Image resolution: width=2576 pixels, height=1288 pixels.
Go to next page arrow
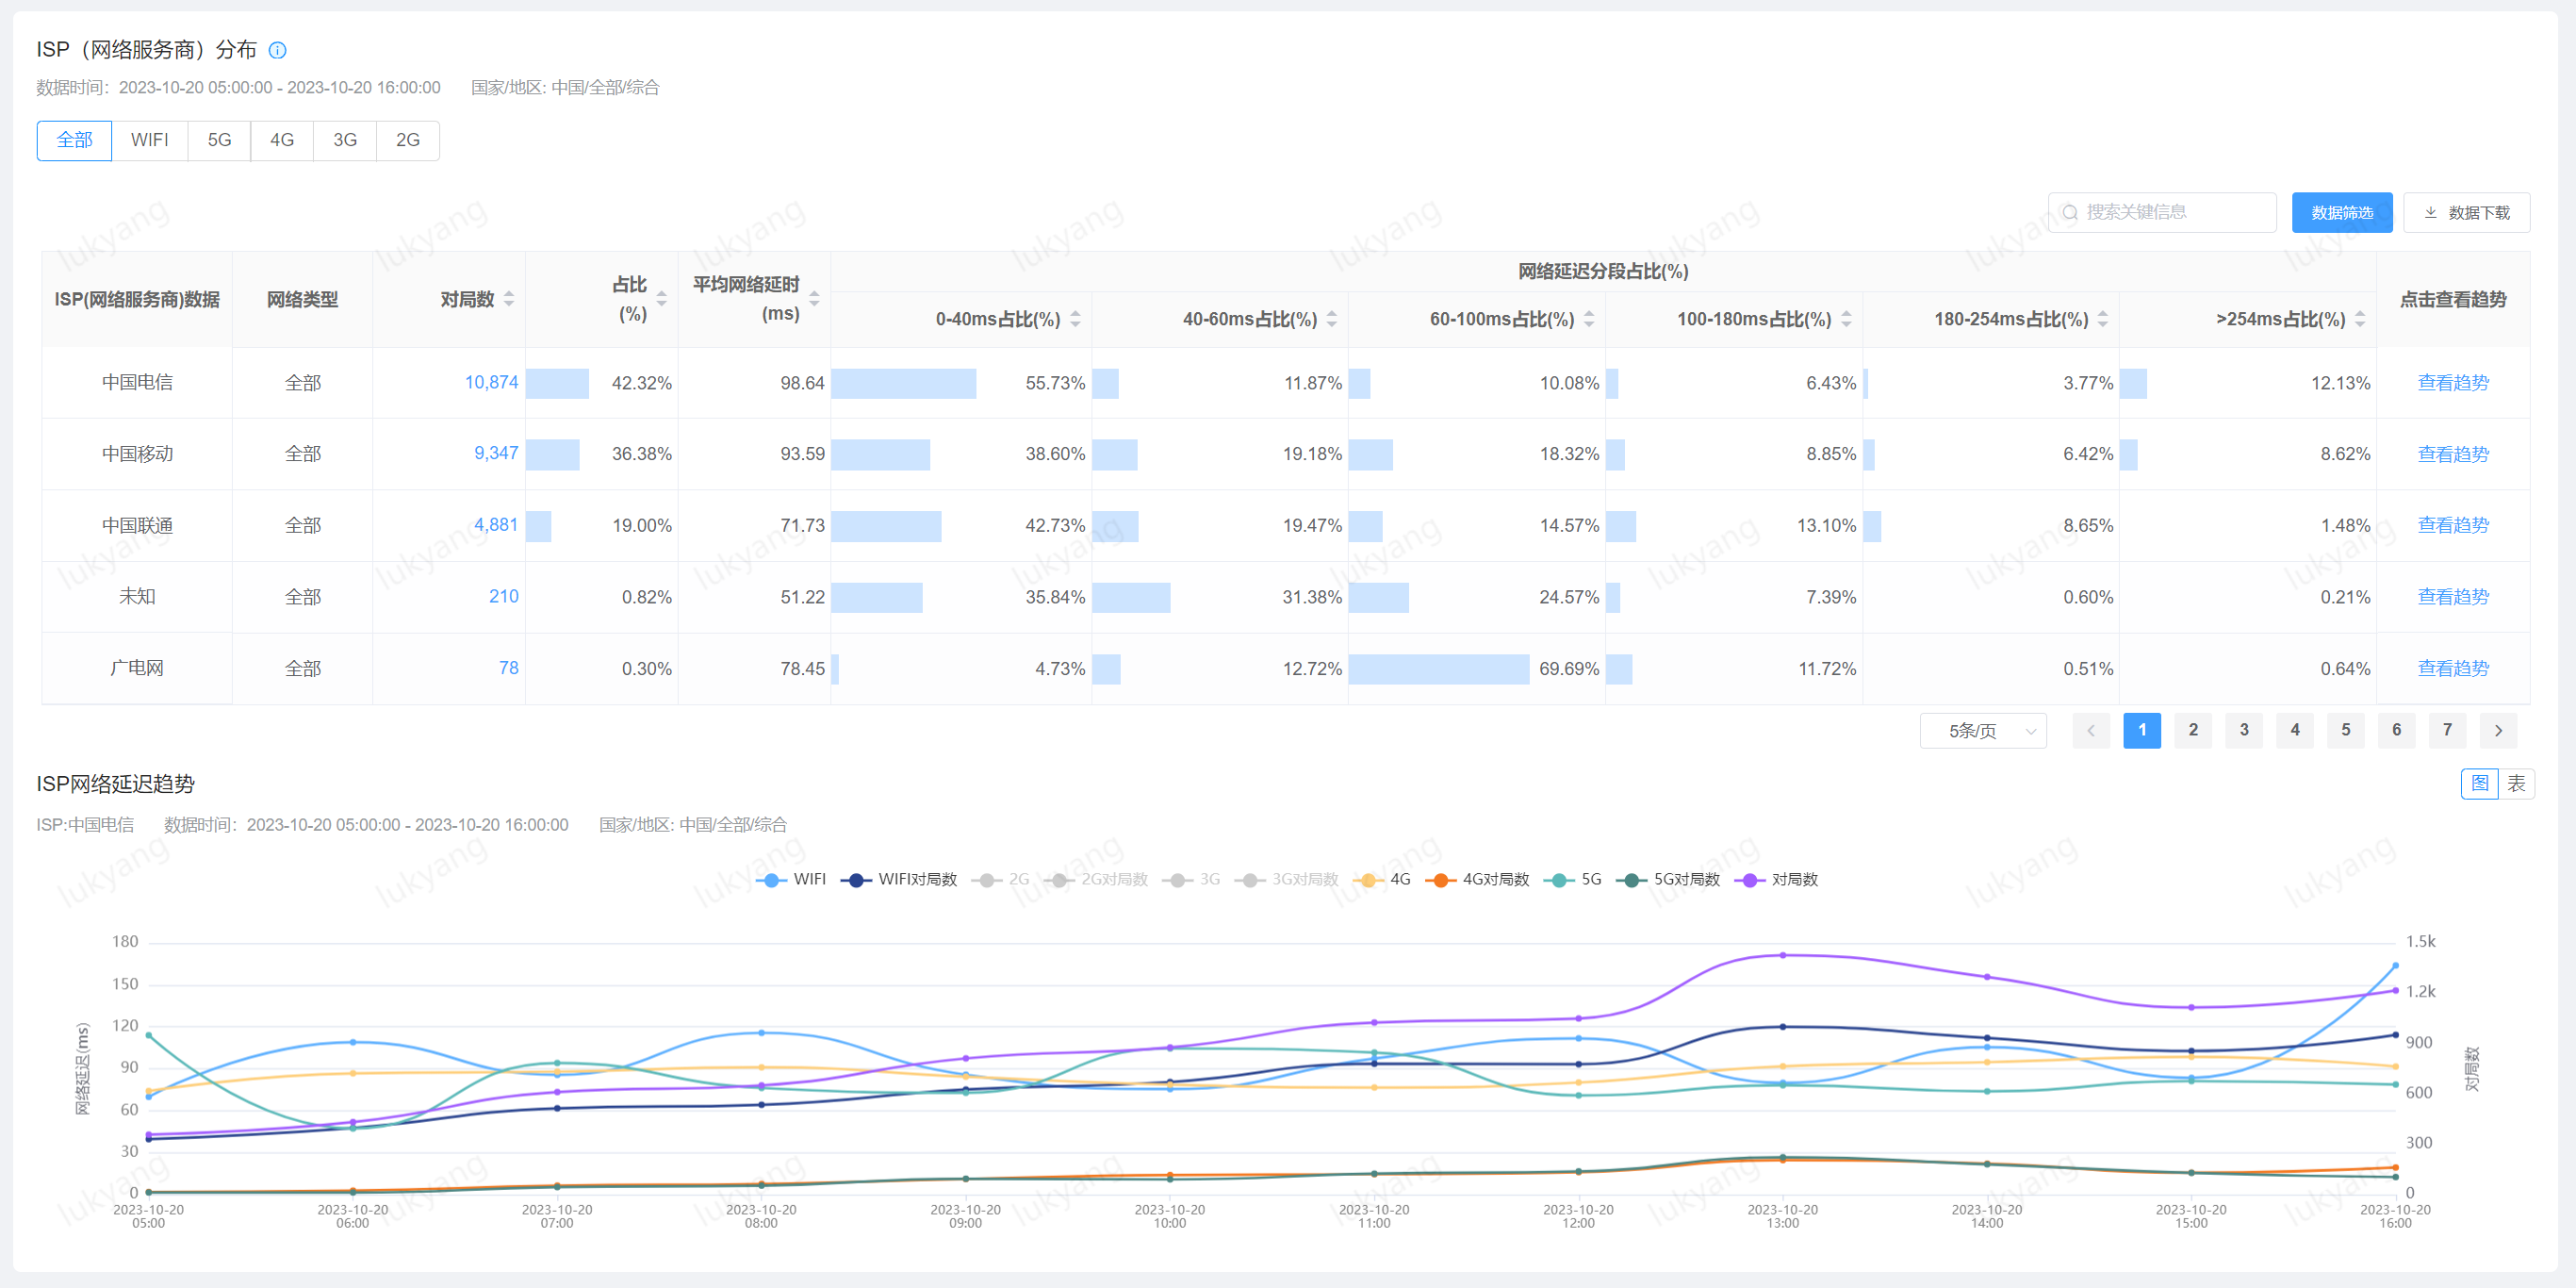pos(2498,730)
